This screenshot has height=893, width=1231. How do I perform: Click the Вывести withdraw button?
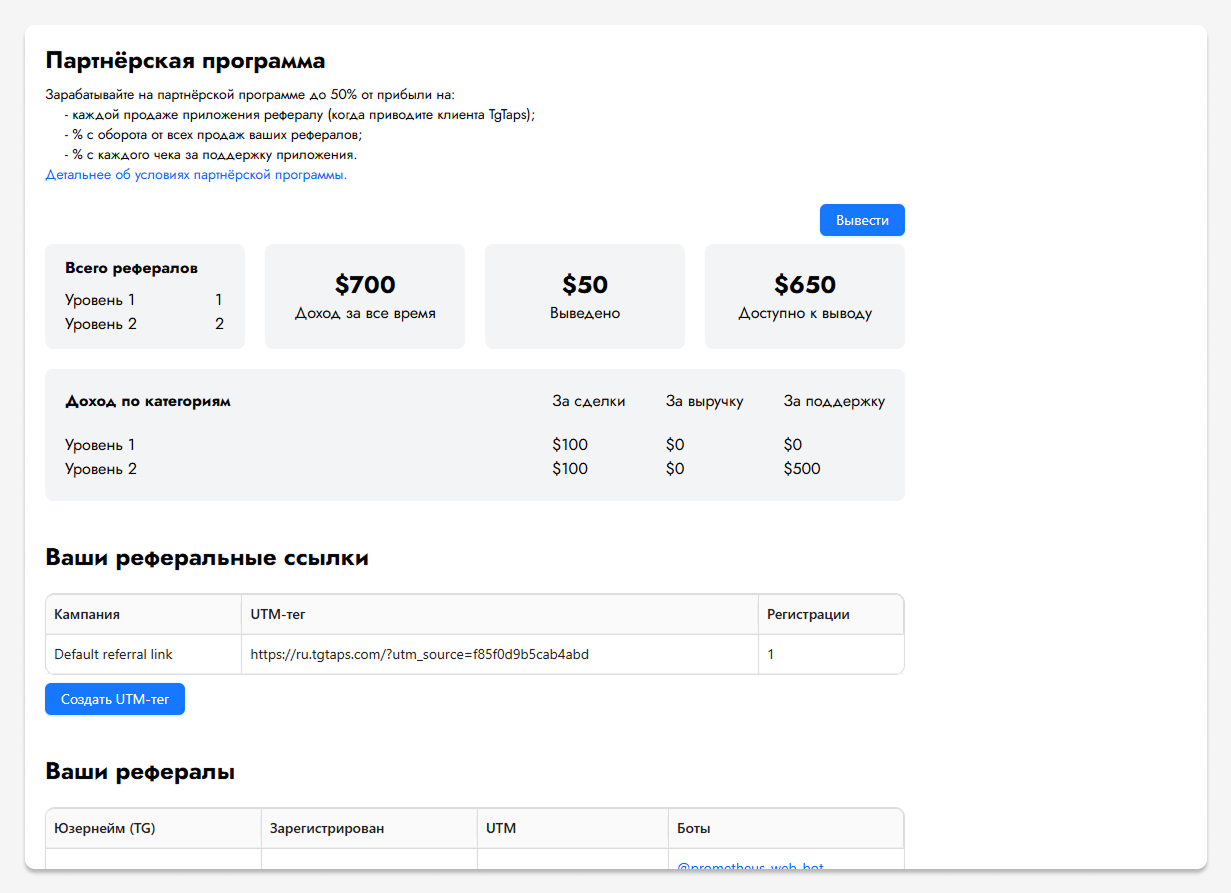point(862,220)
